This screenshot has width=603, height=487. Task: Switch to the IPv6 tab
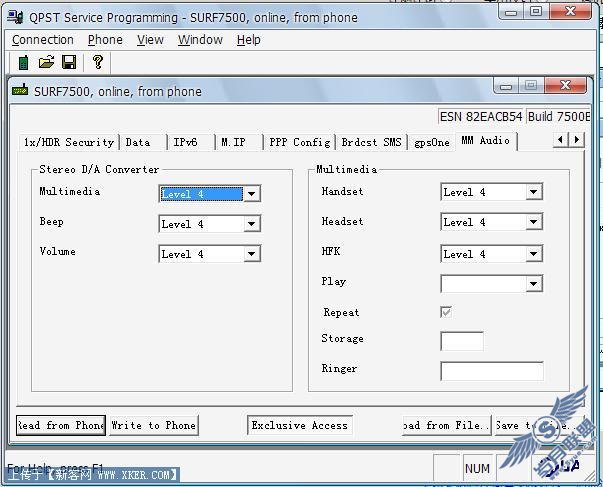[191, 142]
